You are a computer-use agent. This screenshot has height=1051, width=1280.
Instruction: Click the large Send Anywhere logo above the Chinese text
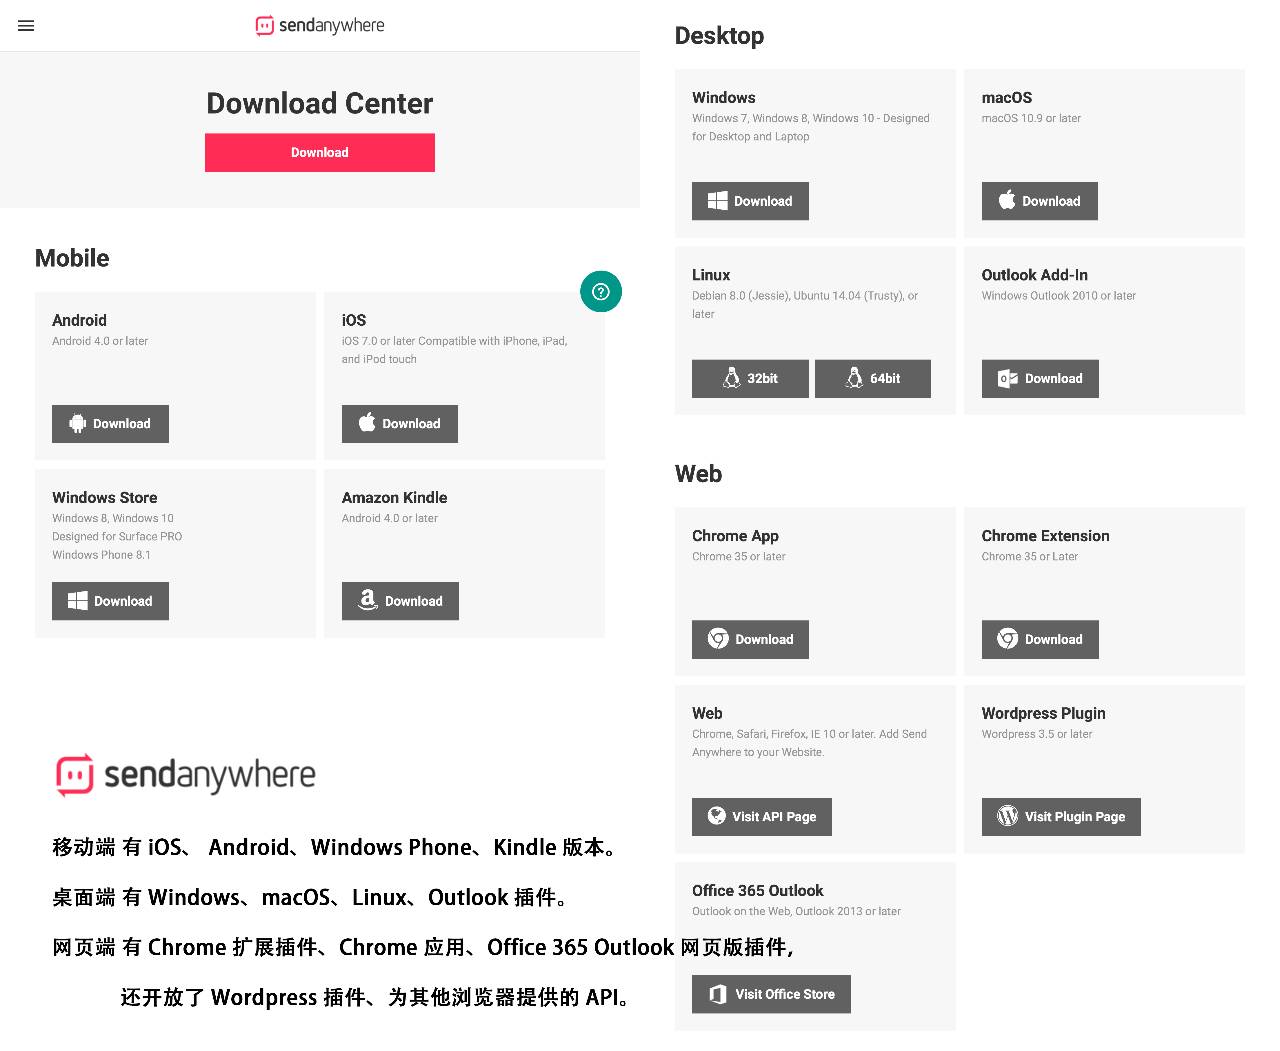(x=186, y=775)
